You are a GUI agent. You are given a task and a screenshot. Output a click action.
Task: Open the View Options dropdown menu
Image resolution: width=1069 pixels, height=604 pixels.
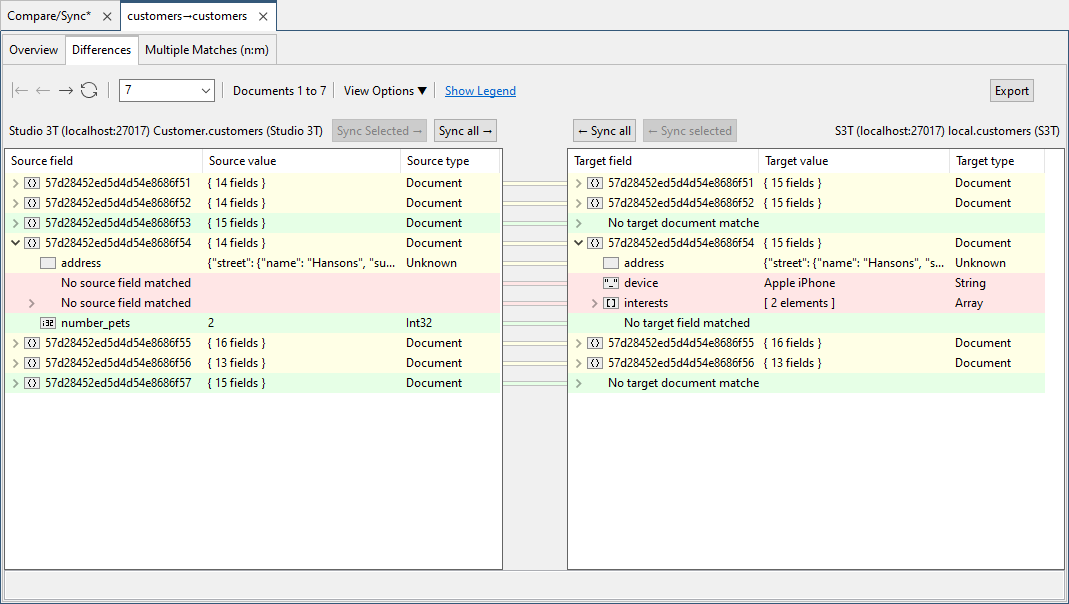(x=385, y=91)
